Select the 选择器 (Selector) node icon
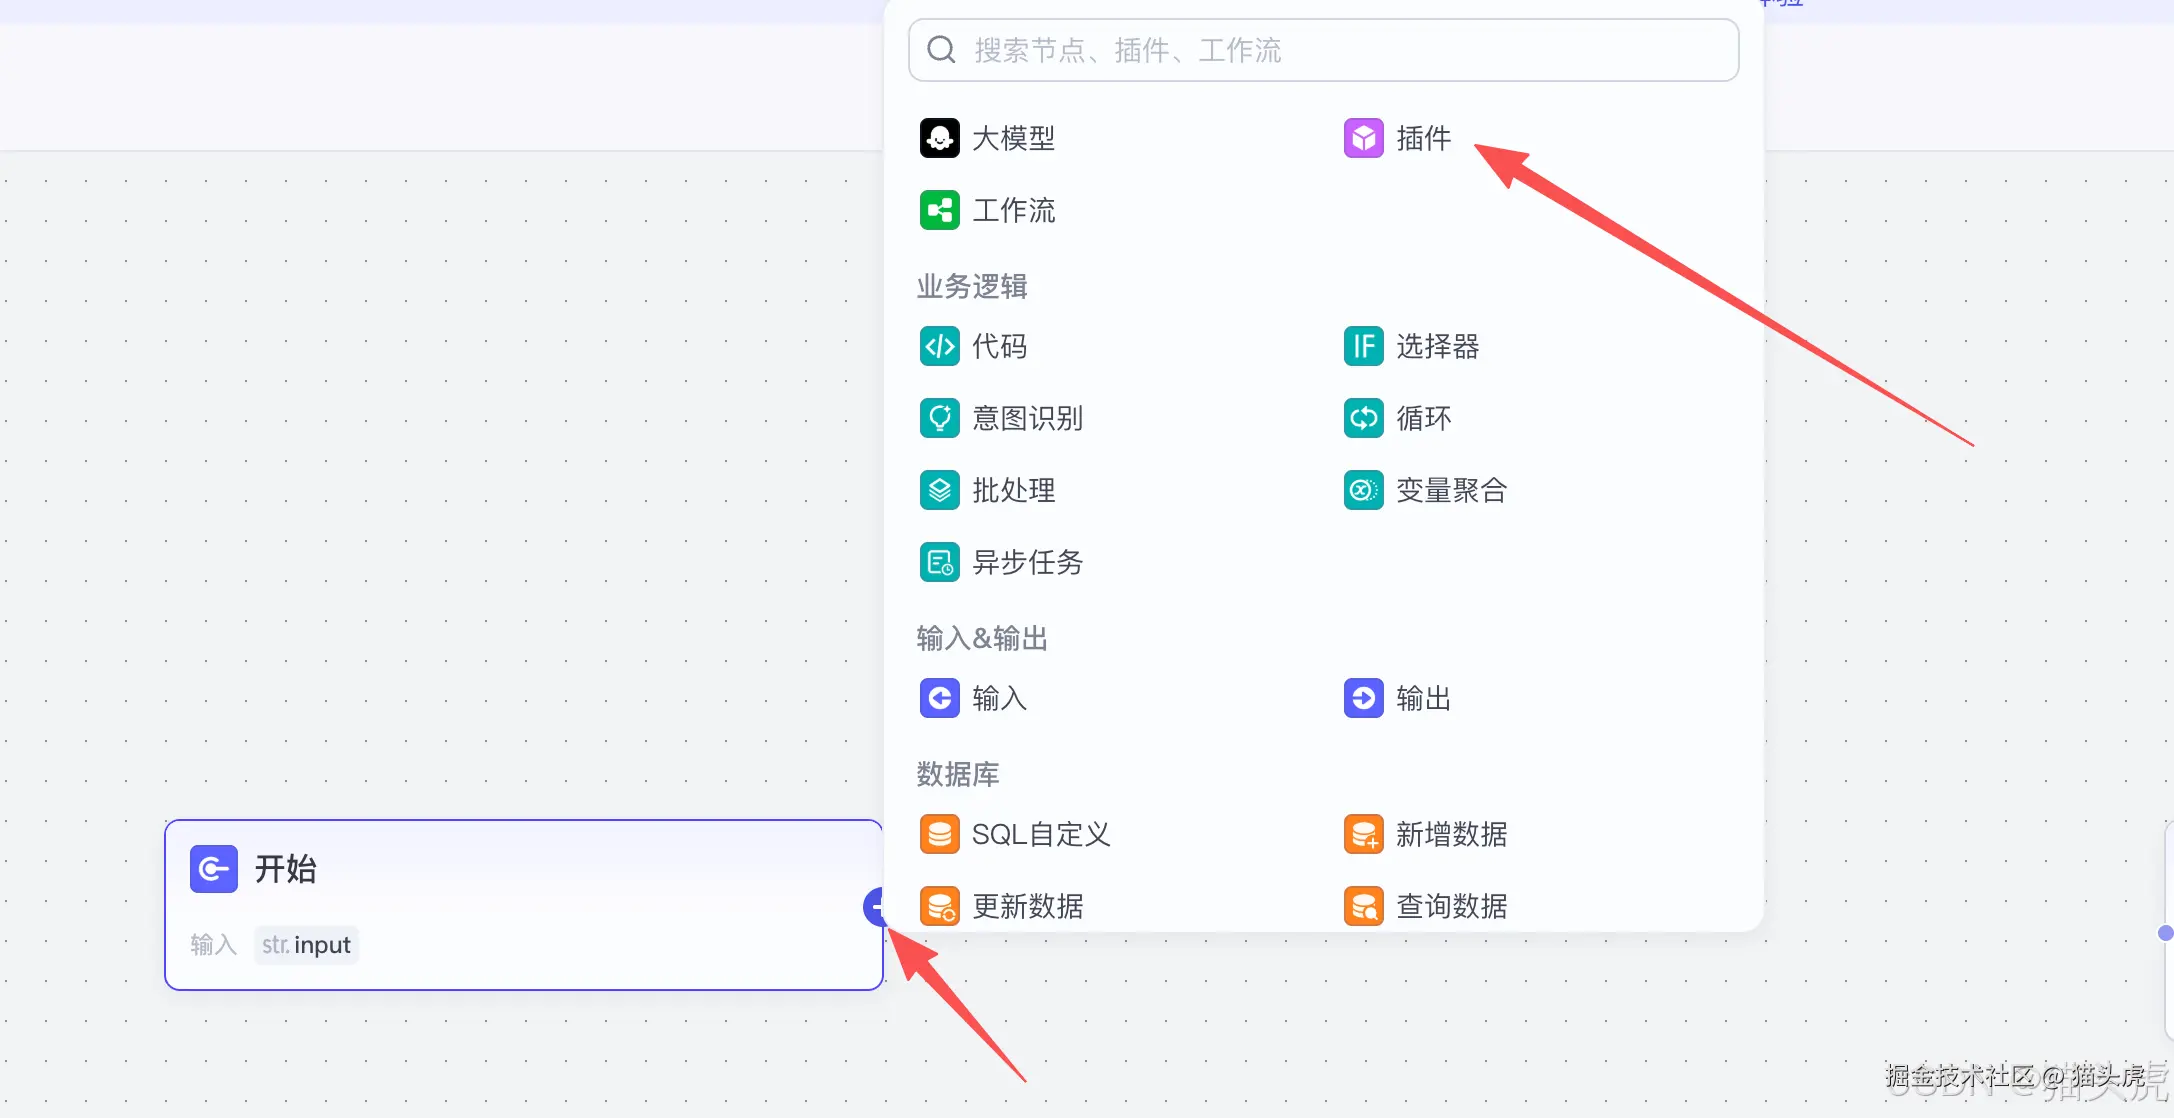This screenshot has height=1118, width=2174. (1361, 345)
